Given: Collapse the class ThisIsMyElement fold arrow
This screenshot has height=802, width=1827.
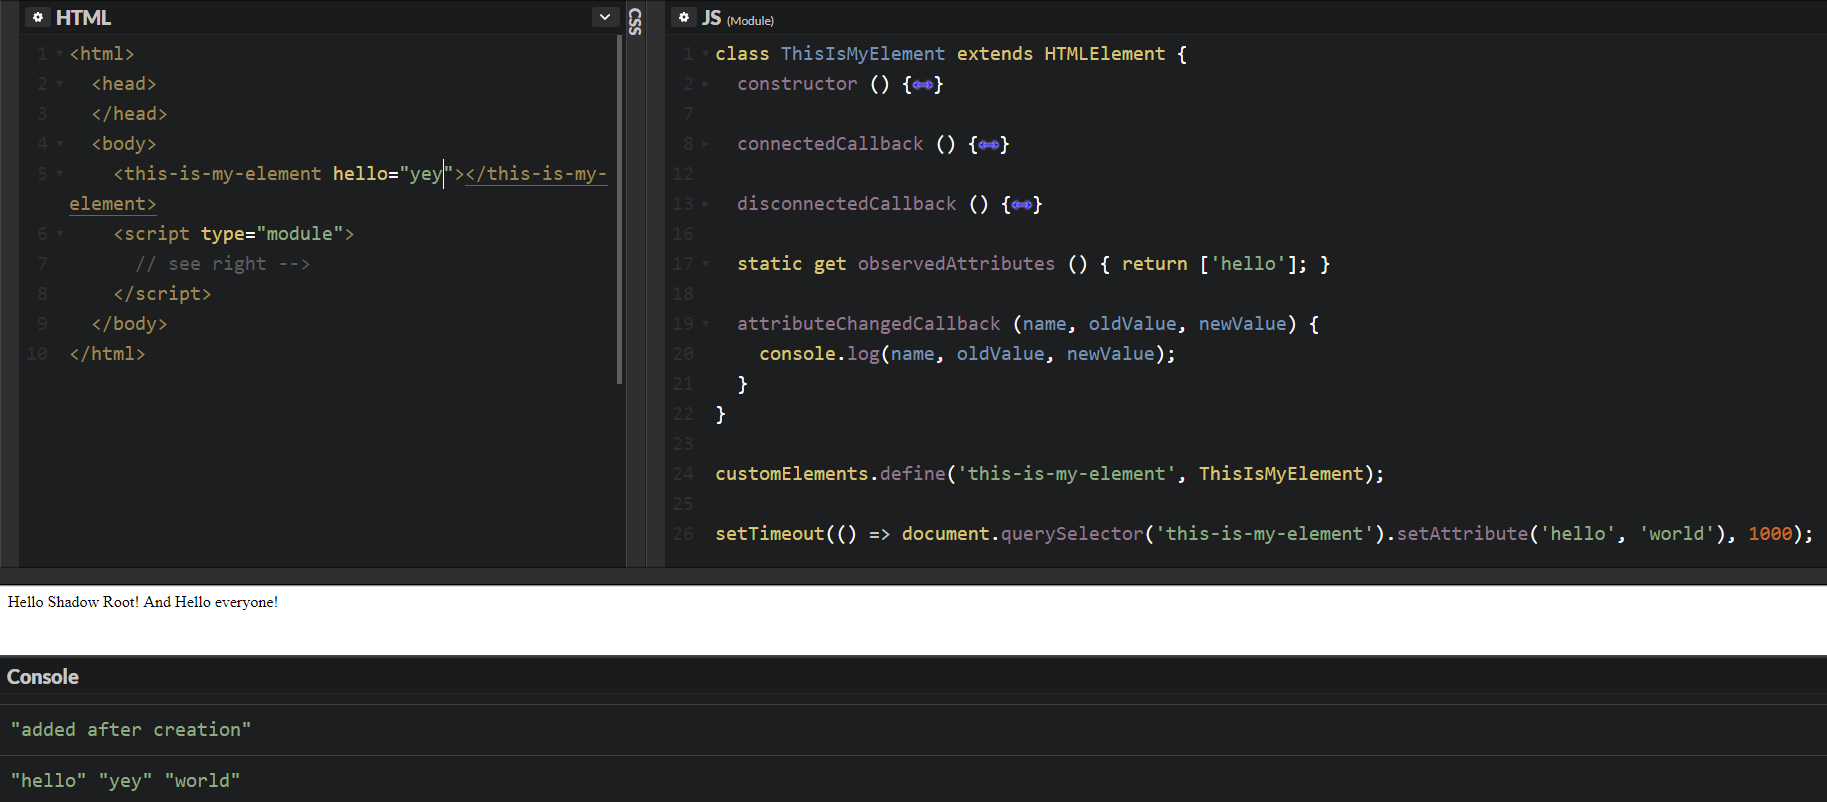Looking at the screenshot, I should point(706,54).
